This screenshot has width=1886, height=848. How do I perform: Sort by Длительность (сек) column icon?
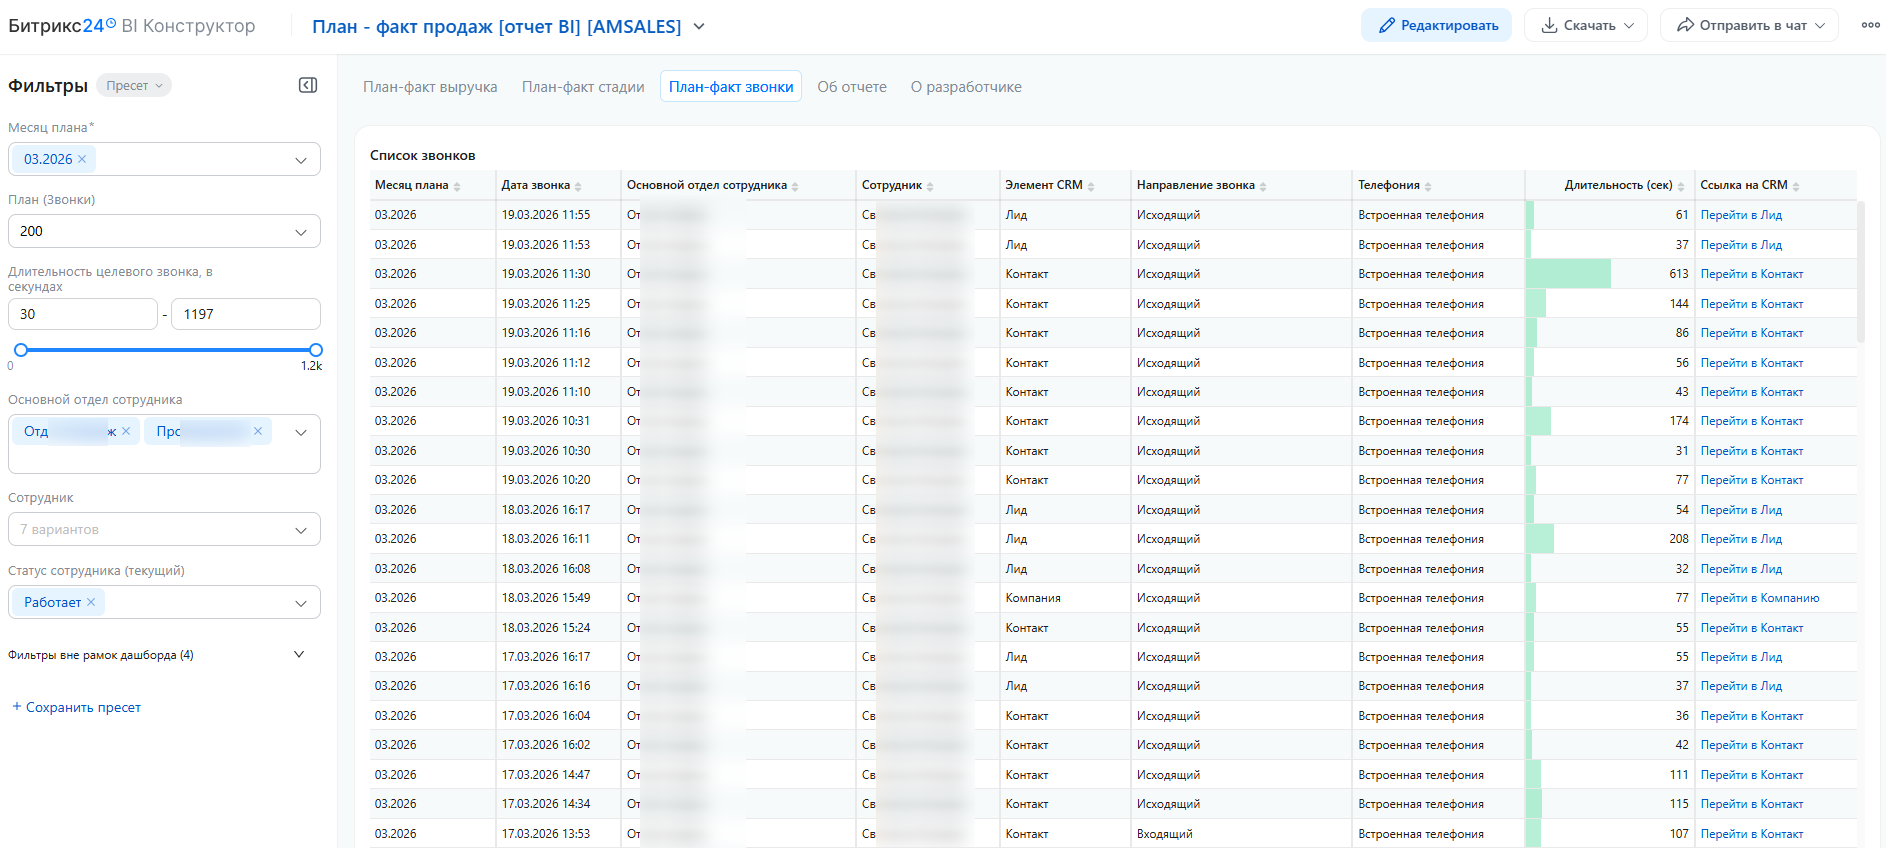click(1681, 186)
